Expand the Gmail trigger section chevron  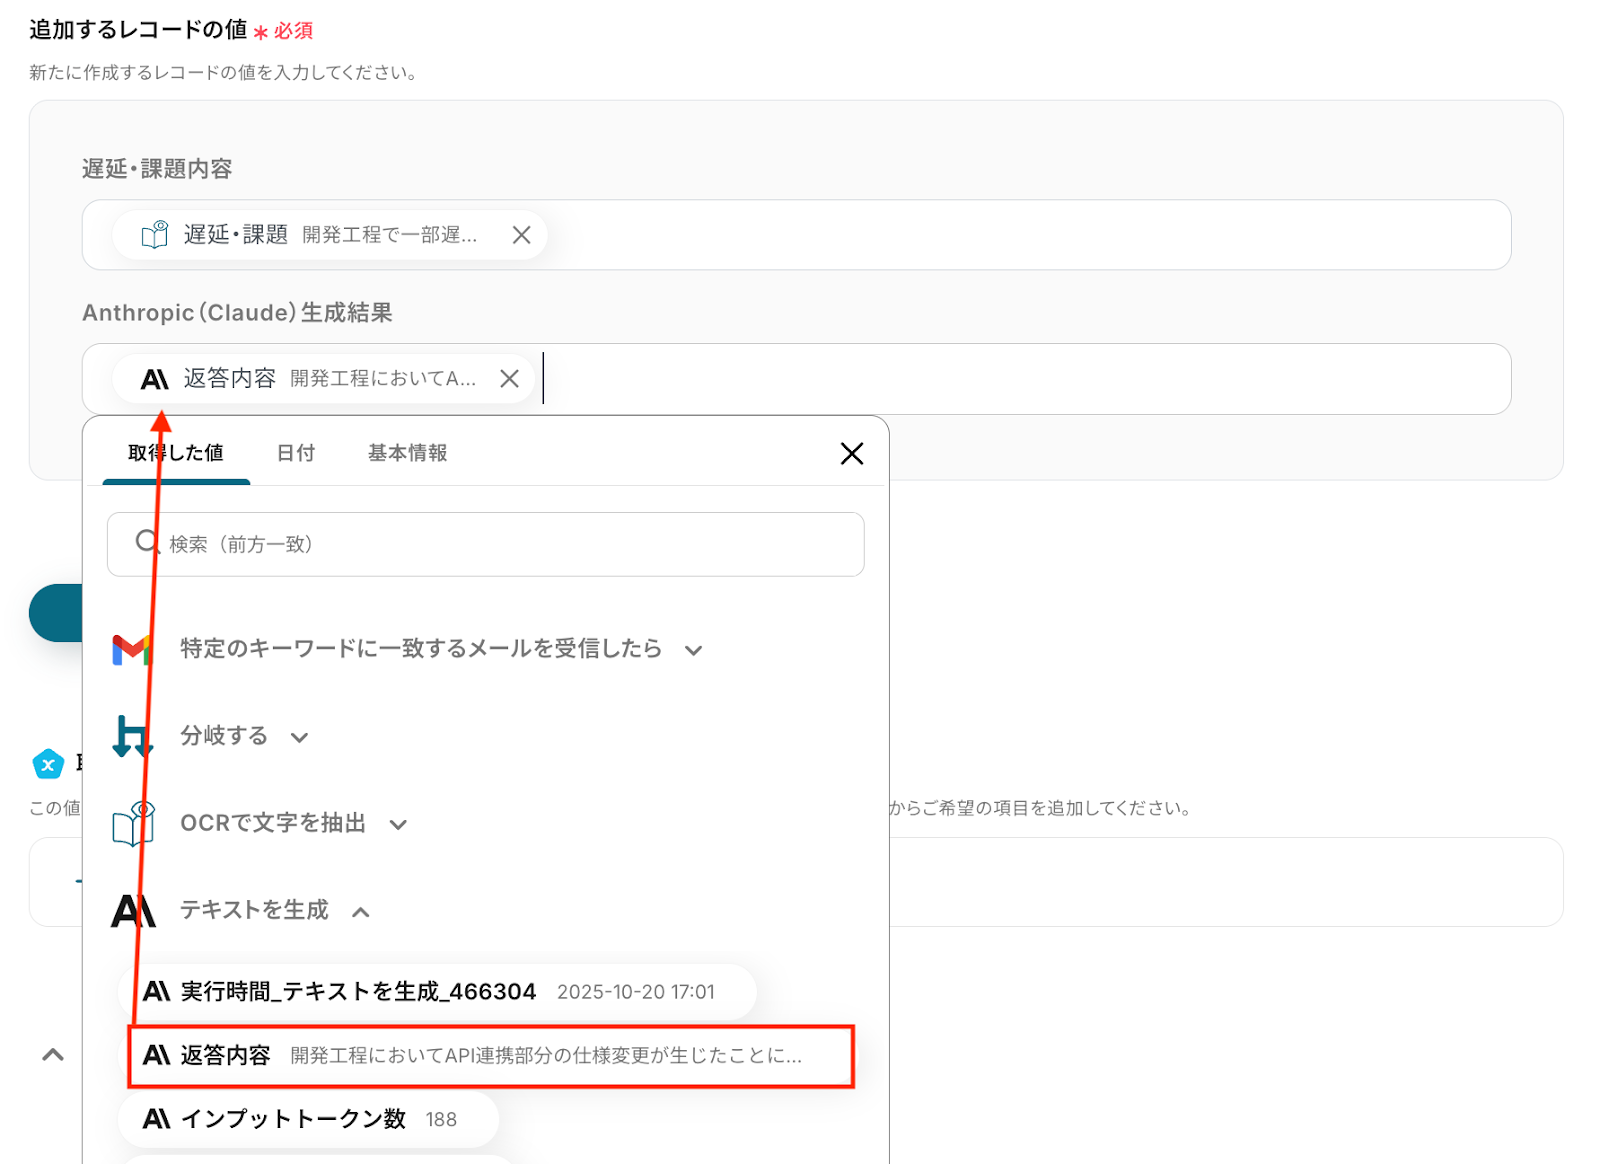(x=693, y=651)
